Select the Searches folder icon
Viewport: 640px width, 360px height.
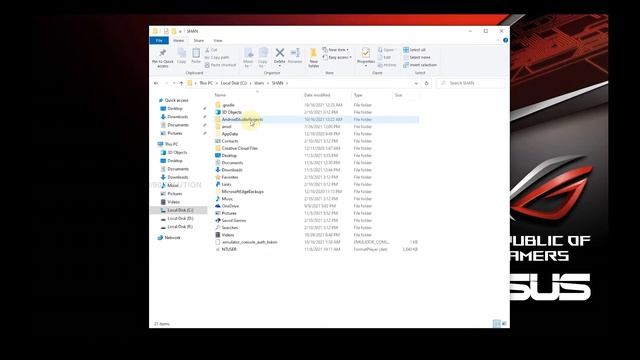pos(218,228)
